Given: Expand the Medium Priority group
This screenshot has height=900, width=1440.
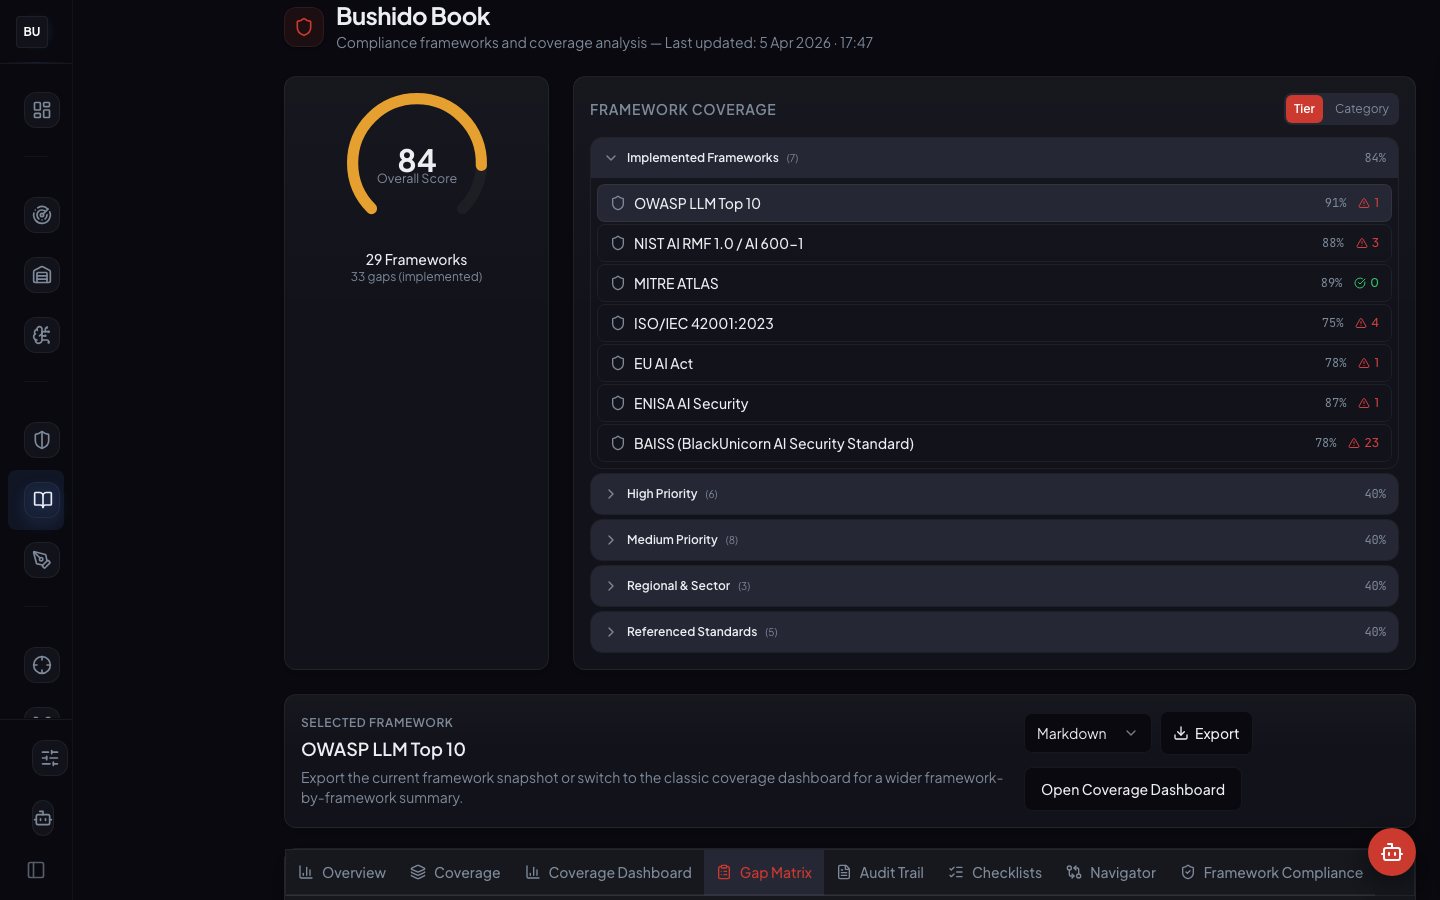Looking at the screenshot, I should pyautogui.click(x=994, y=540).
